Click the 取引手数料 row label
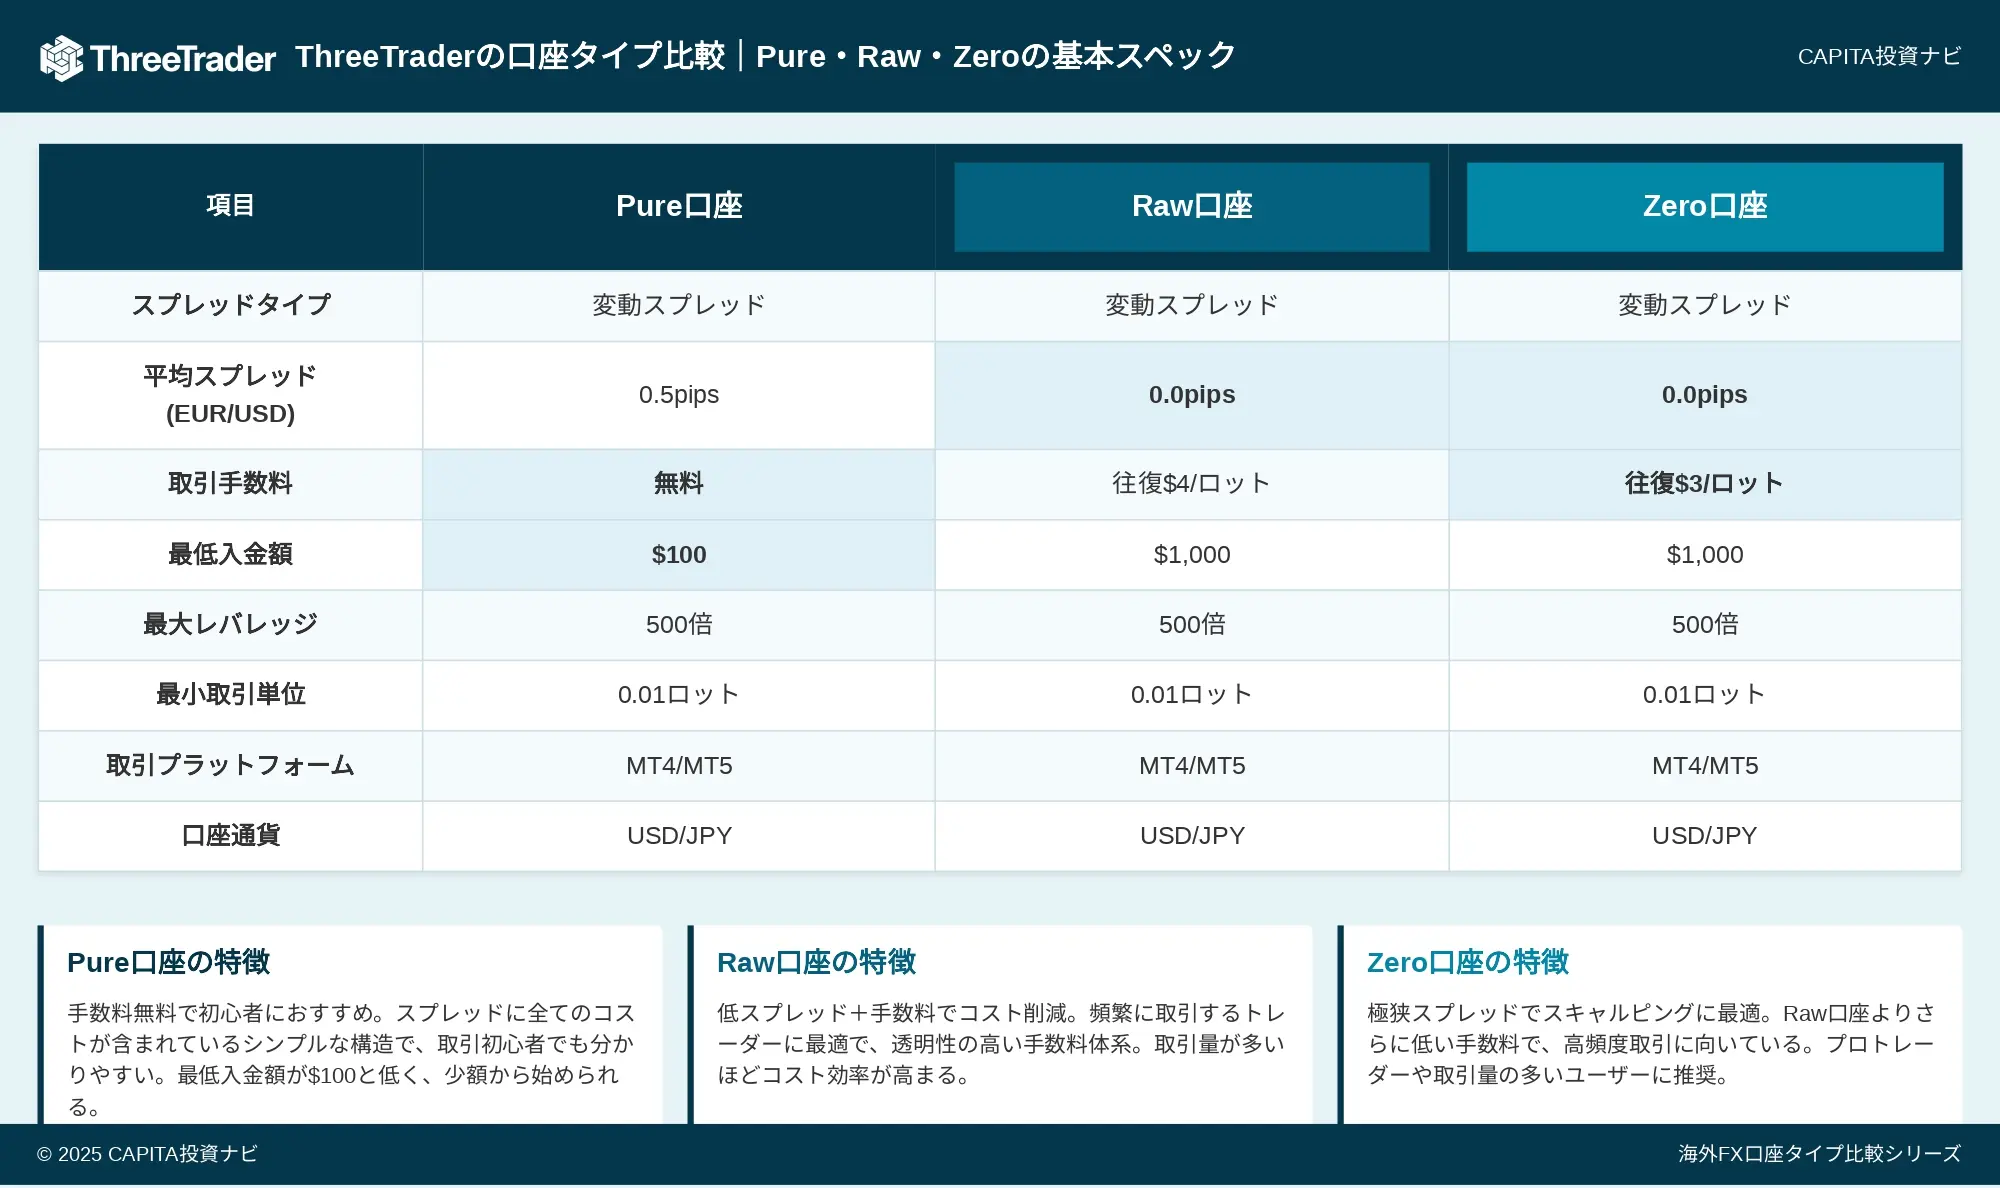 tap(230, 483)
